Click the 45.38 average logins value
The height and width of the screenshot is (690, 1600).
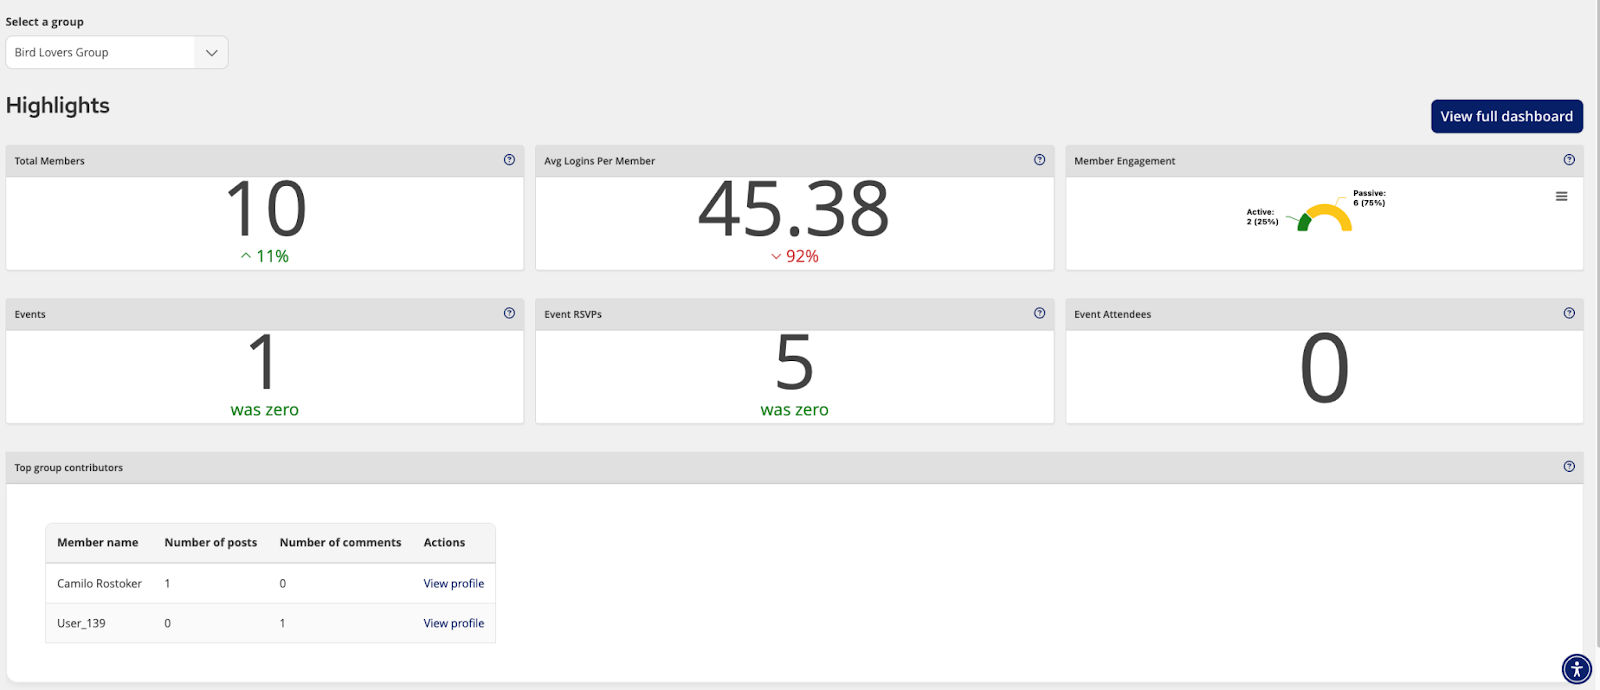pos(794,209)
